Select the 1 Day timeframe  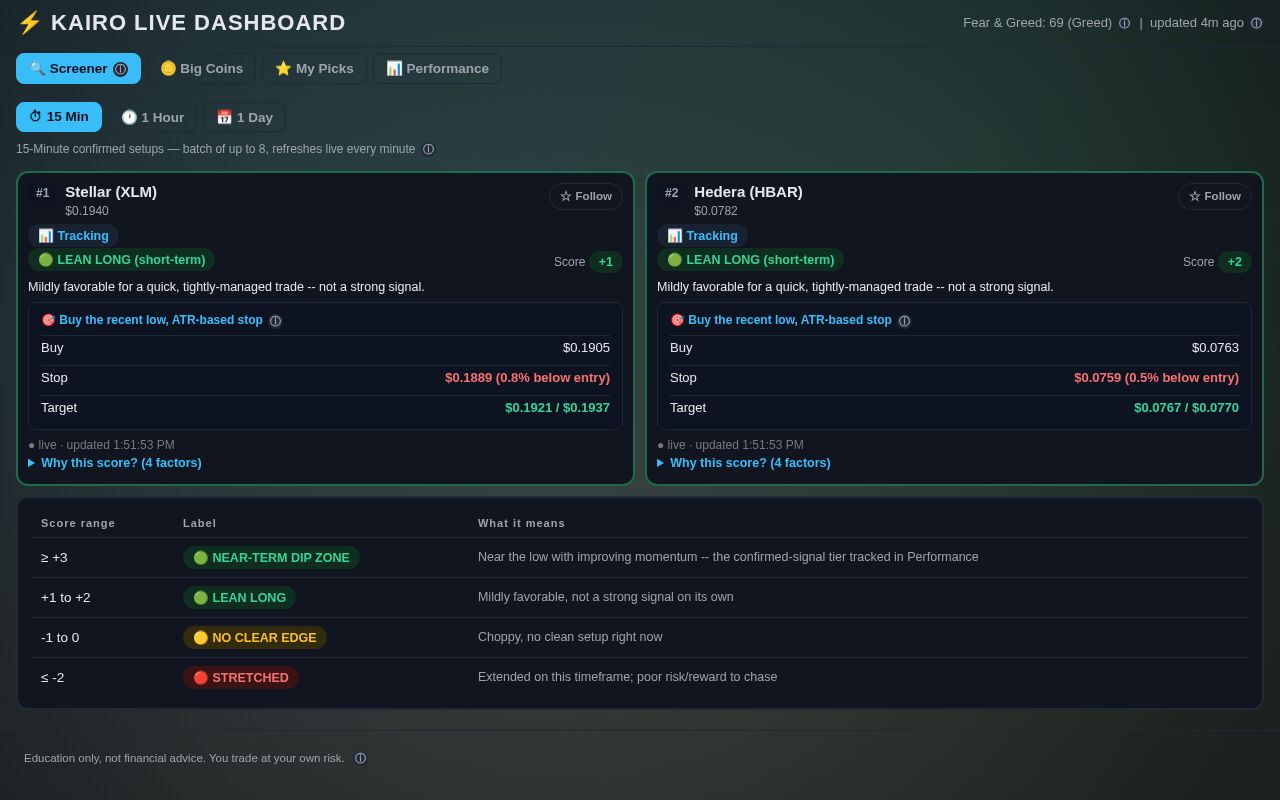[244, 117]
